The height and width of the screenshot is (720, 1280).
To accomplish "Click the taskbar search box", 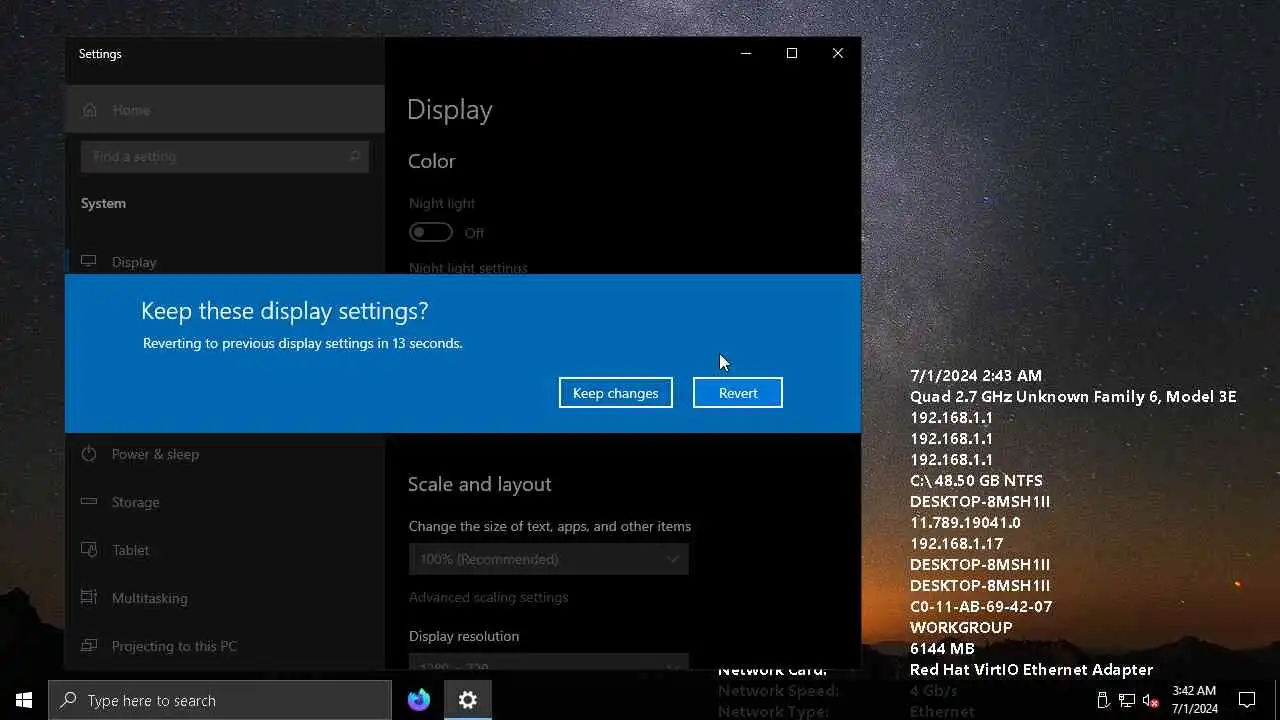I will pos(220,700).
